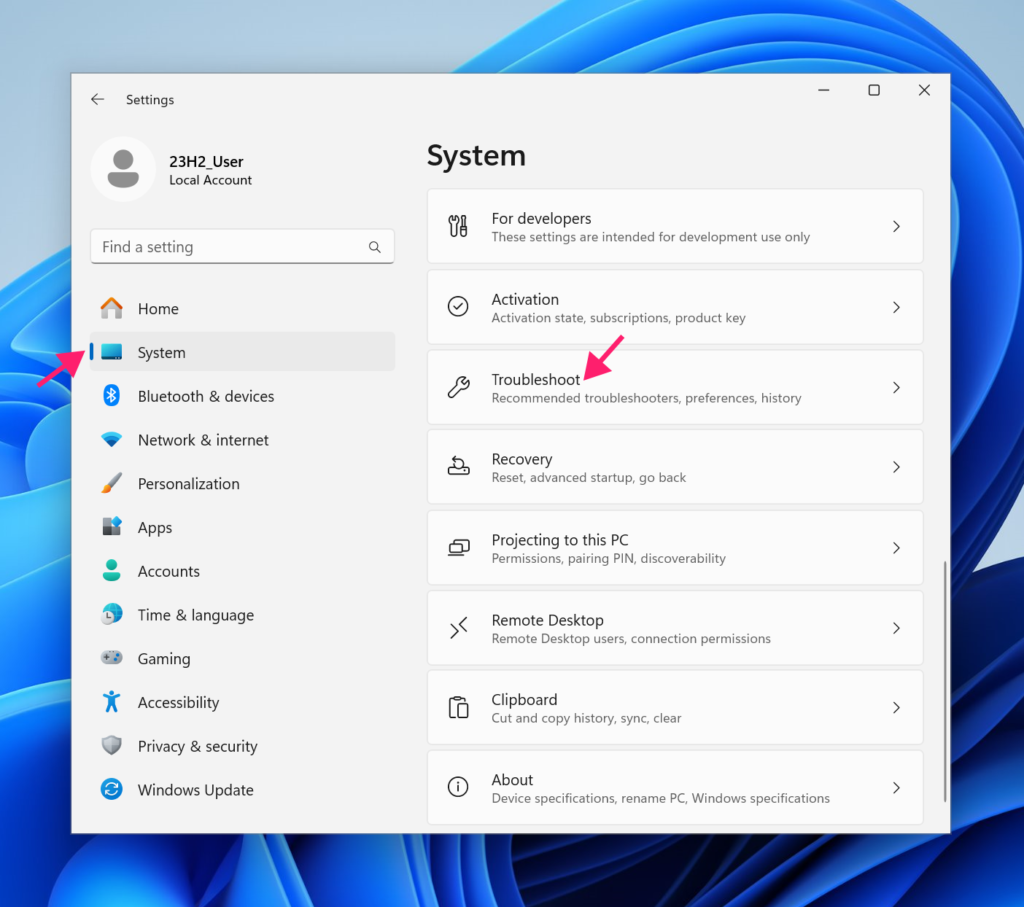Viewport: 1024px width, 907px height.
Task: Open the Troubleshoot title text
Action: tap(536, 379)
